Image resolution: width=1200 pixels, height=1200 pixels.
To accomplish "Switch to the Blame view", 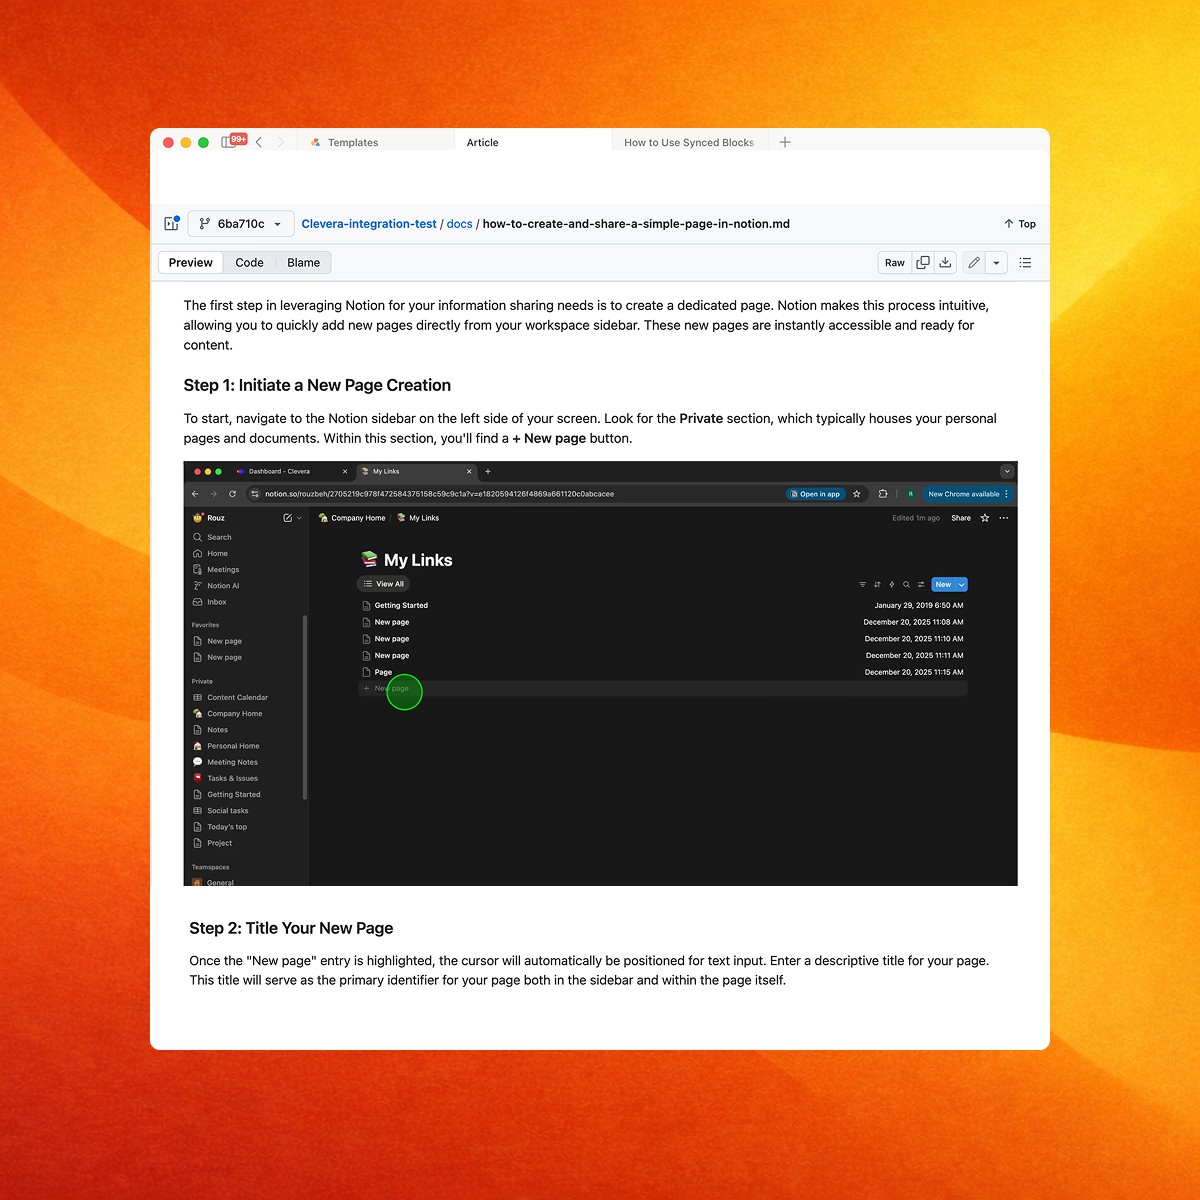I will tap(304, 263).
